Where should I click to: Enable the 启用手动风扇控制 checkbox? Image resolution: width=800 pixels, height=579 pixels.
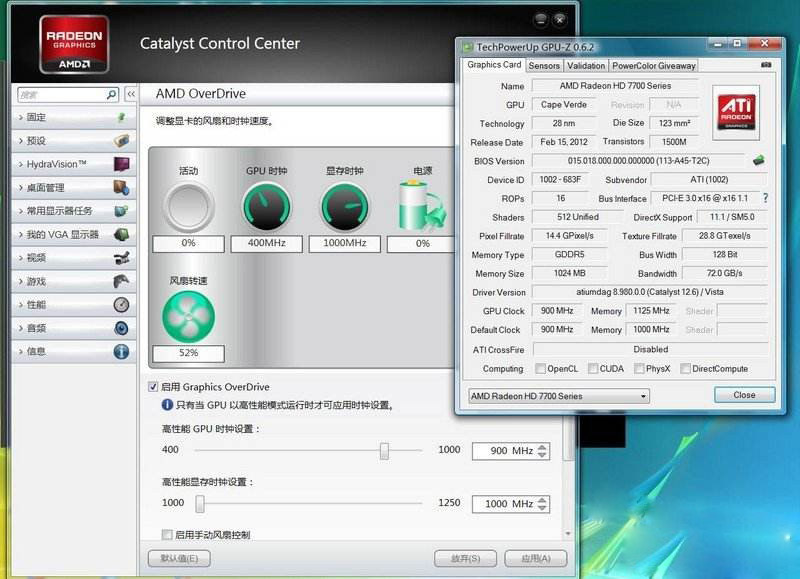pos(167,535)
